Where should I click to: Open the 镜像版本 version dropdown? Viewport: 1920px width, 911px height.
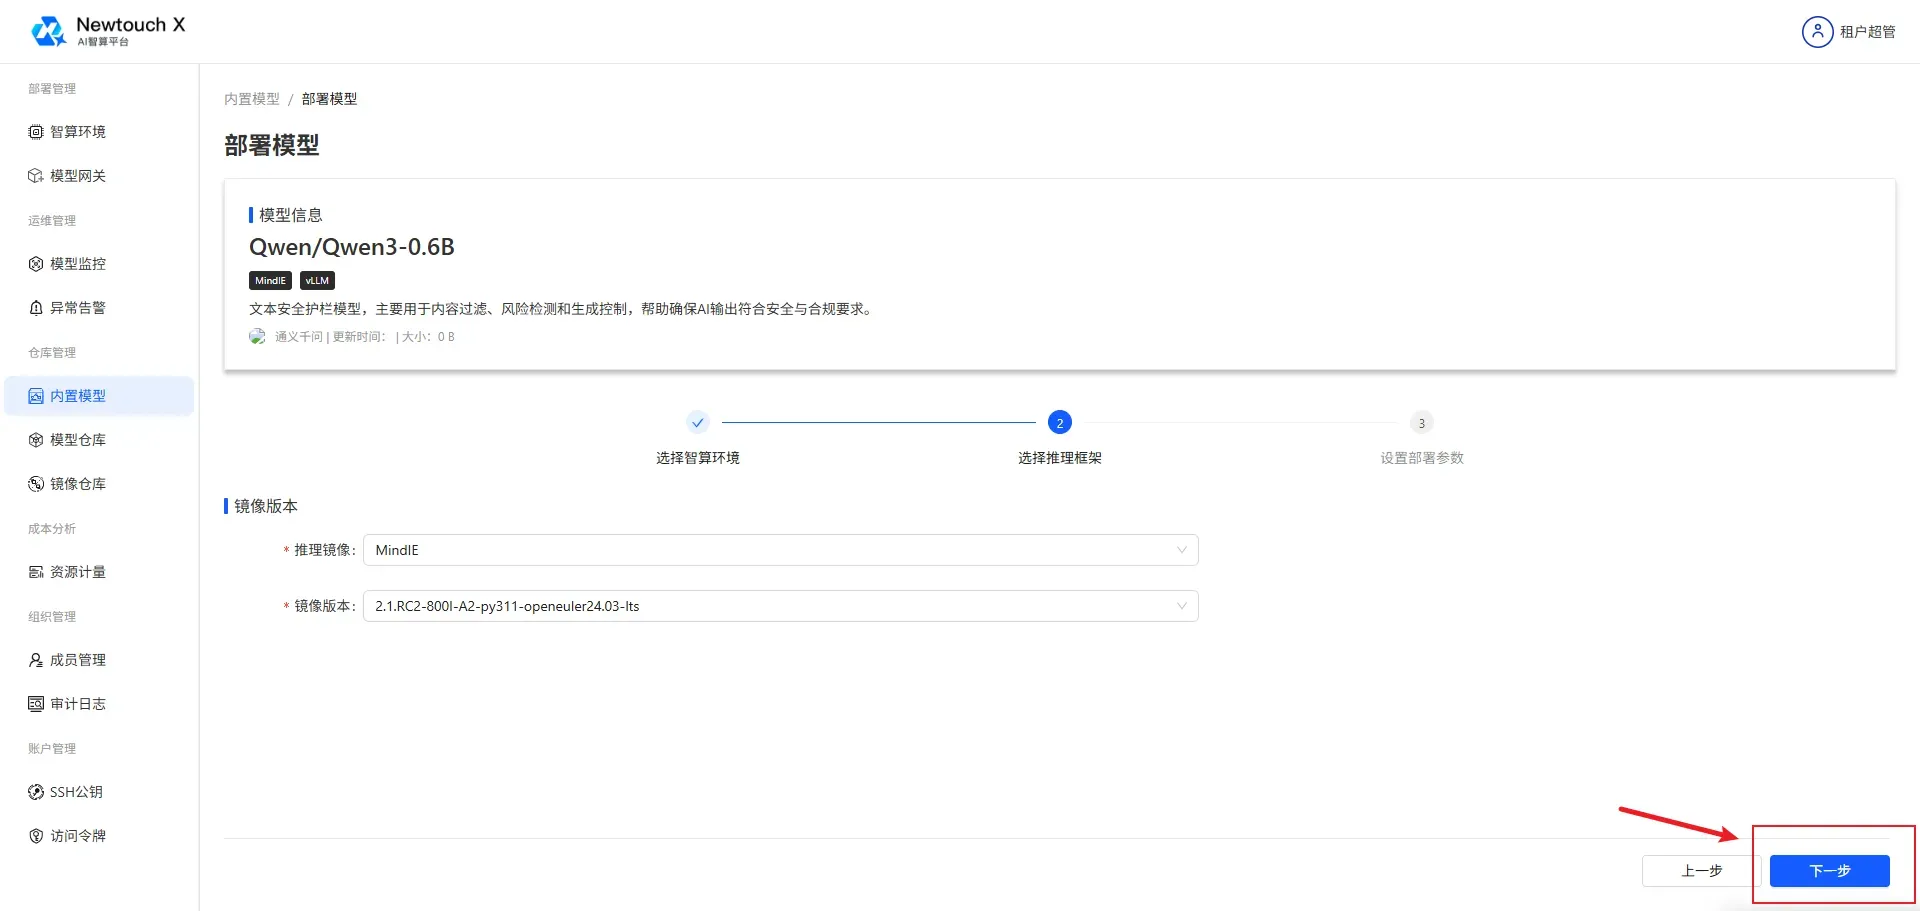780,606
